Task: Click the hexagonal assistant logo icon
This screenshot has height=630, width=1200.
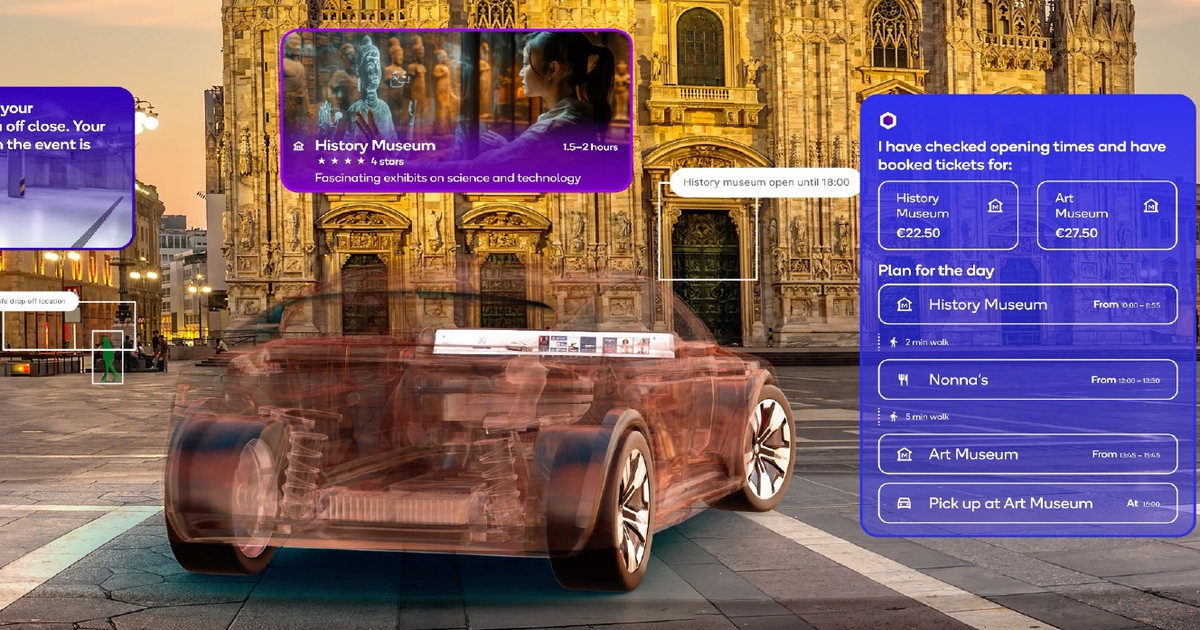Action: point(887,120)
